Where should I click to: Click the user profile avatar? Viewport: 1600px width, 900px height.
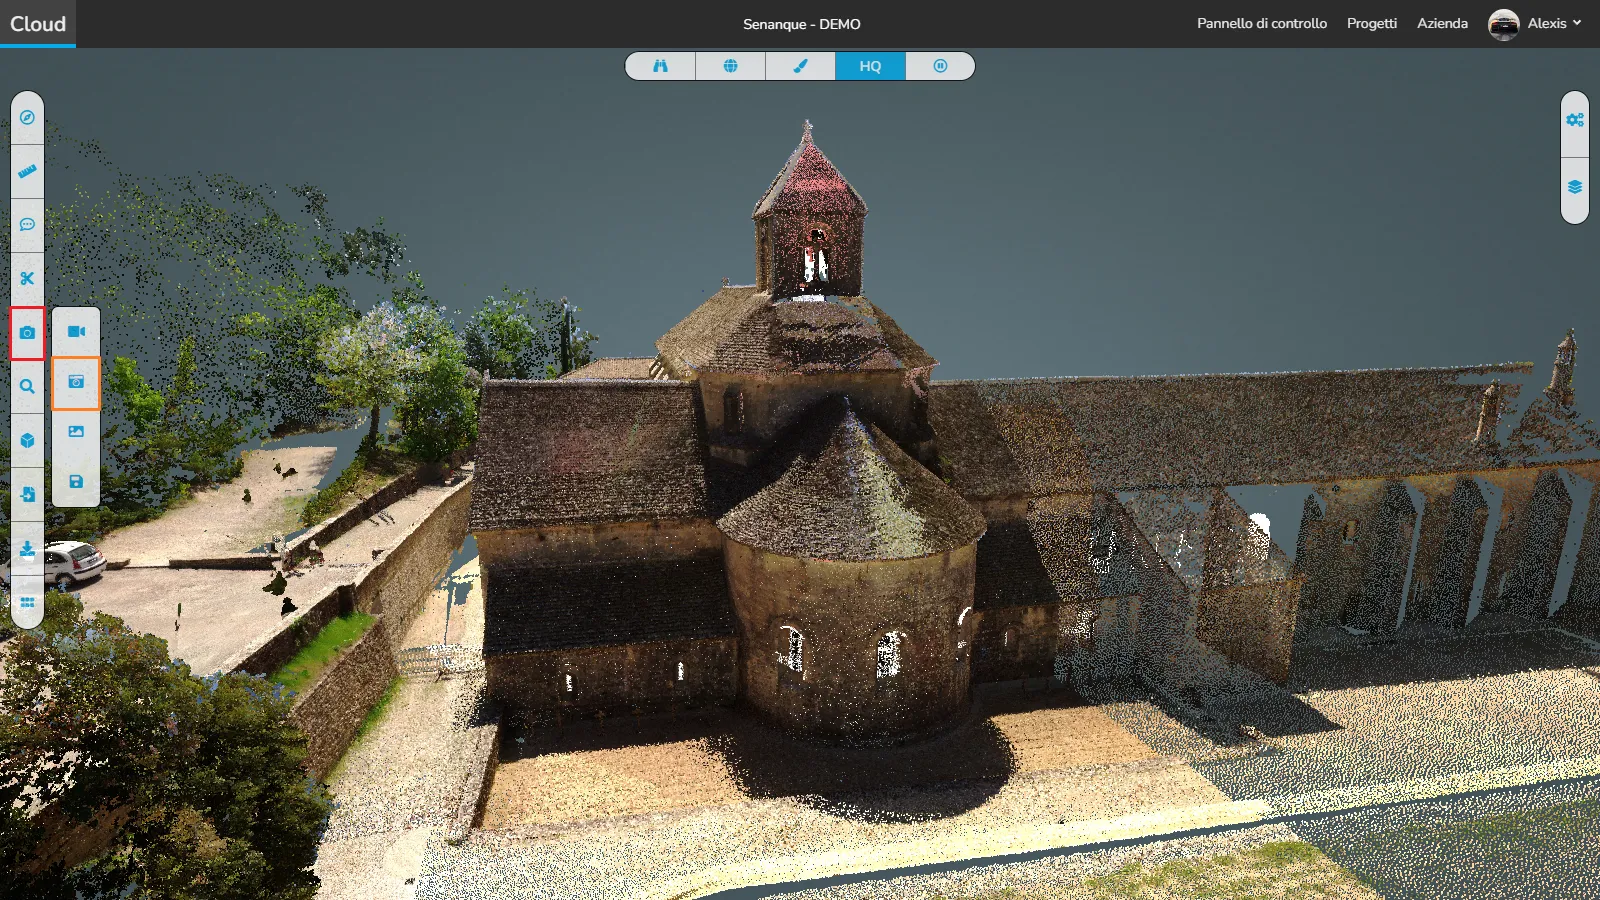(1503, 24)
